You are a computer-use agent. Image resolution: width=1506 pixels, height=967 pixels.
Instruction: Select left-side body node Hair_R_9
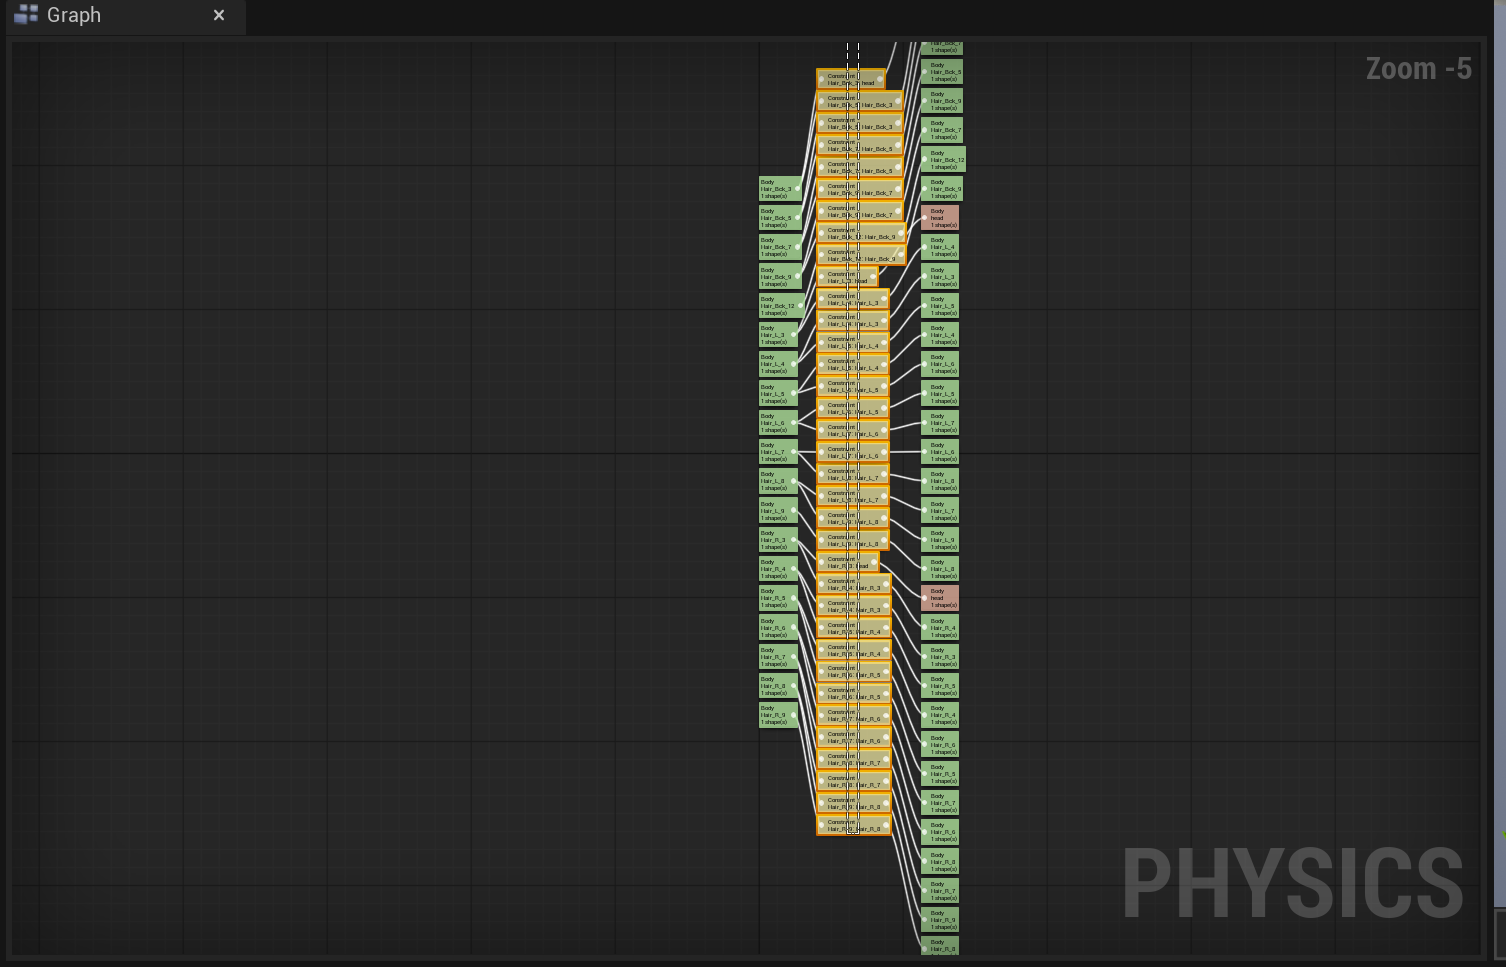coord(779,715)
